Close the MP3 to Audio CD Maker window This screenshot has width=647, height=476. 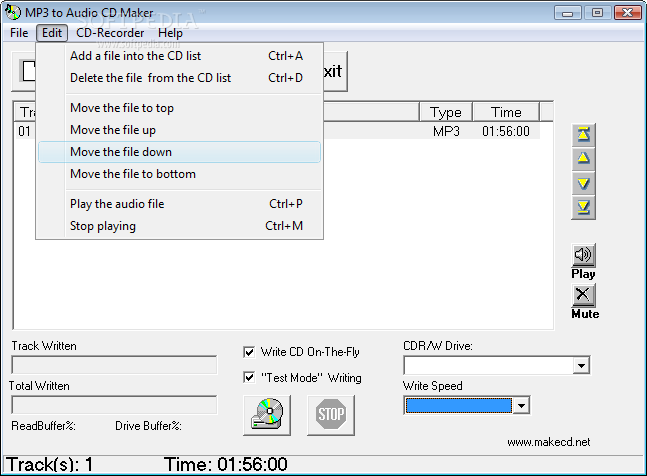pyautogui.click(x=627, y=13)
